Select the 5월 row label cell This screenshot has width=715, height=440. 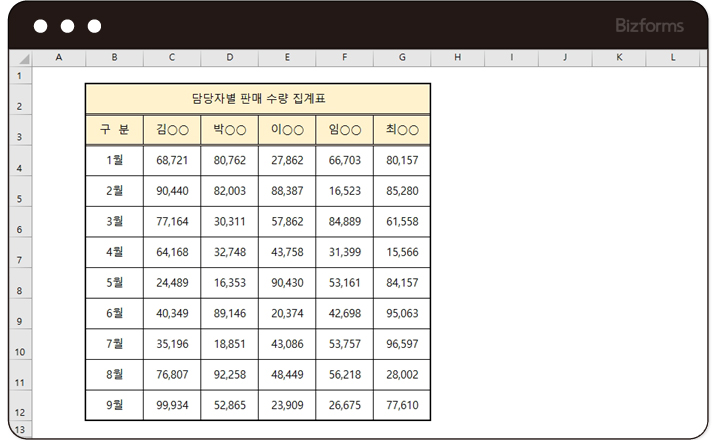click(x=114, y=283)
